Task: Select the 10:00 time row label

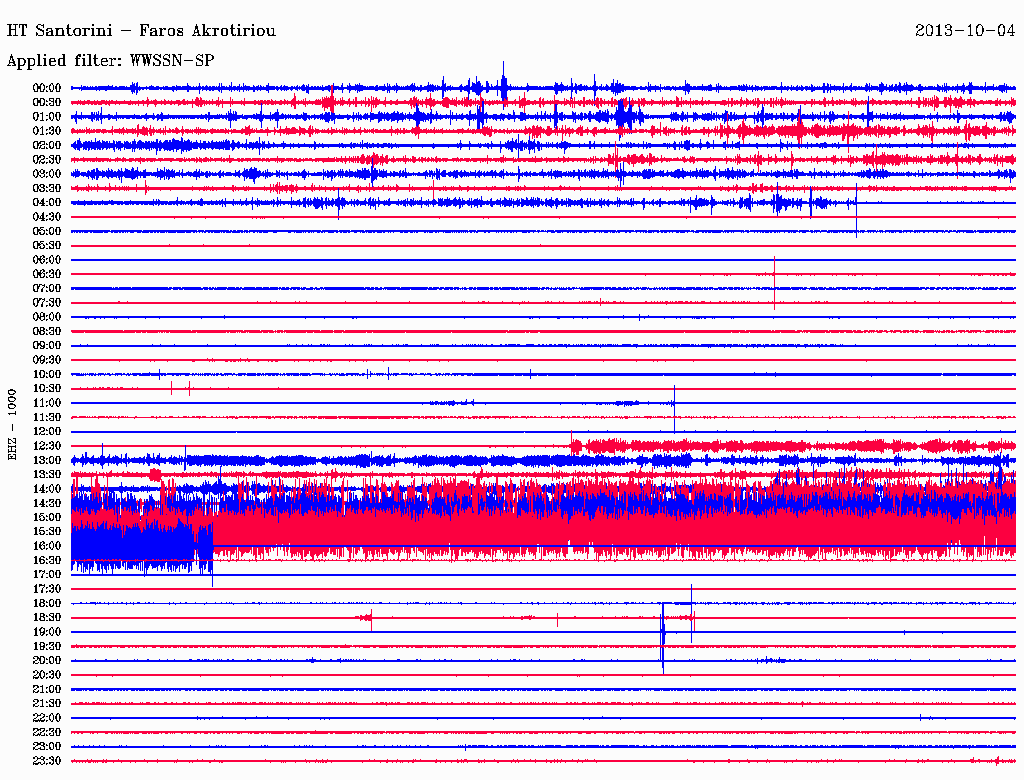Action: pyautogui.click(x=47, y=374)
